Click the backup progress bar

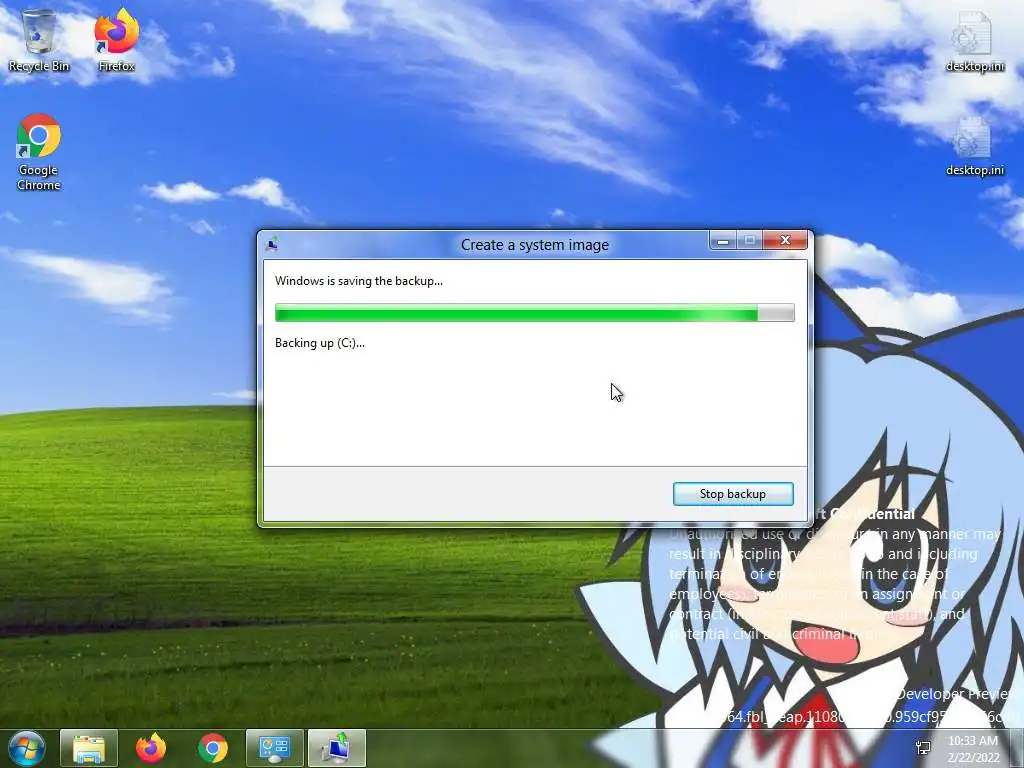pos(534,313)
